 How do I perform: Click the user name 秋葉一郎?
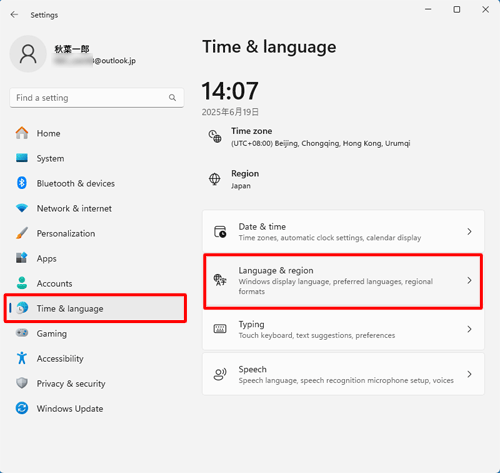pos(72,49)
